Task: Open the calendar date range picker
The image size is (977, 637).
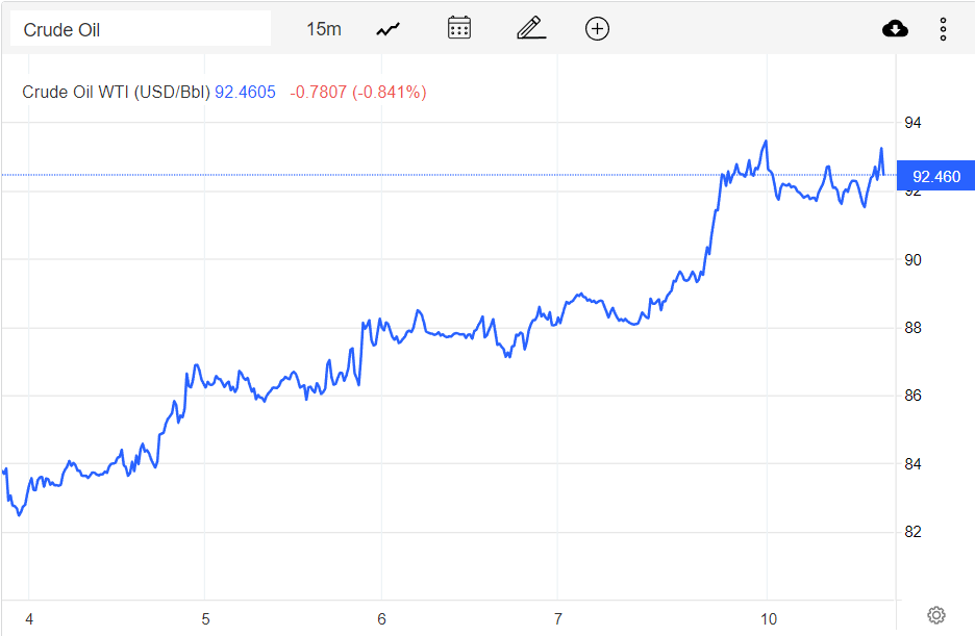Action: click(459, 28)
